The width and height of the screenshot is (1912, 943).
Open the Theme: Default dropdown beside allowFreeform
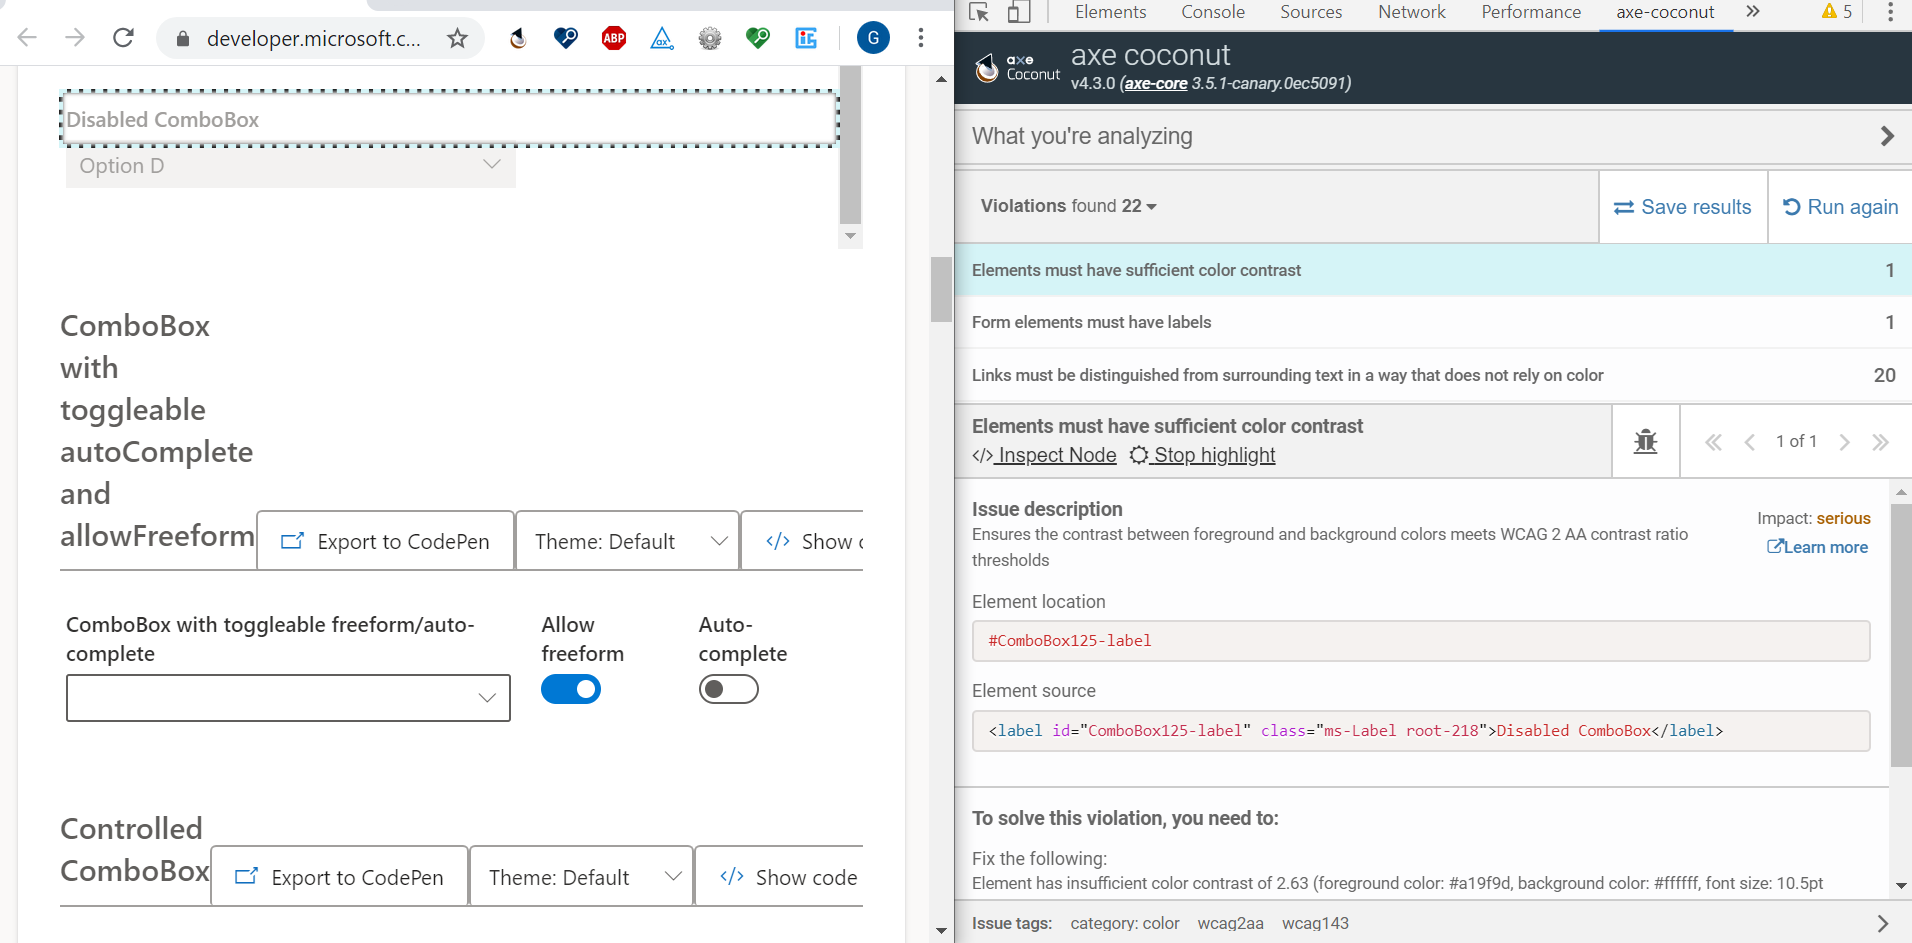[628, 541]
